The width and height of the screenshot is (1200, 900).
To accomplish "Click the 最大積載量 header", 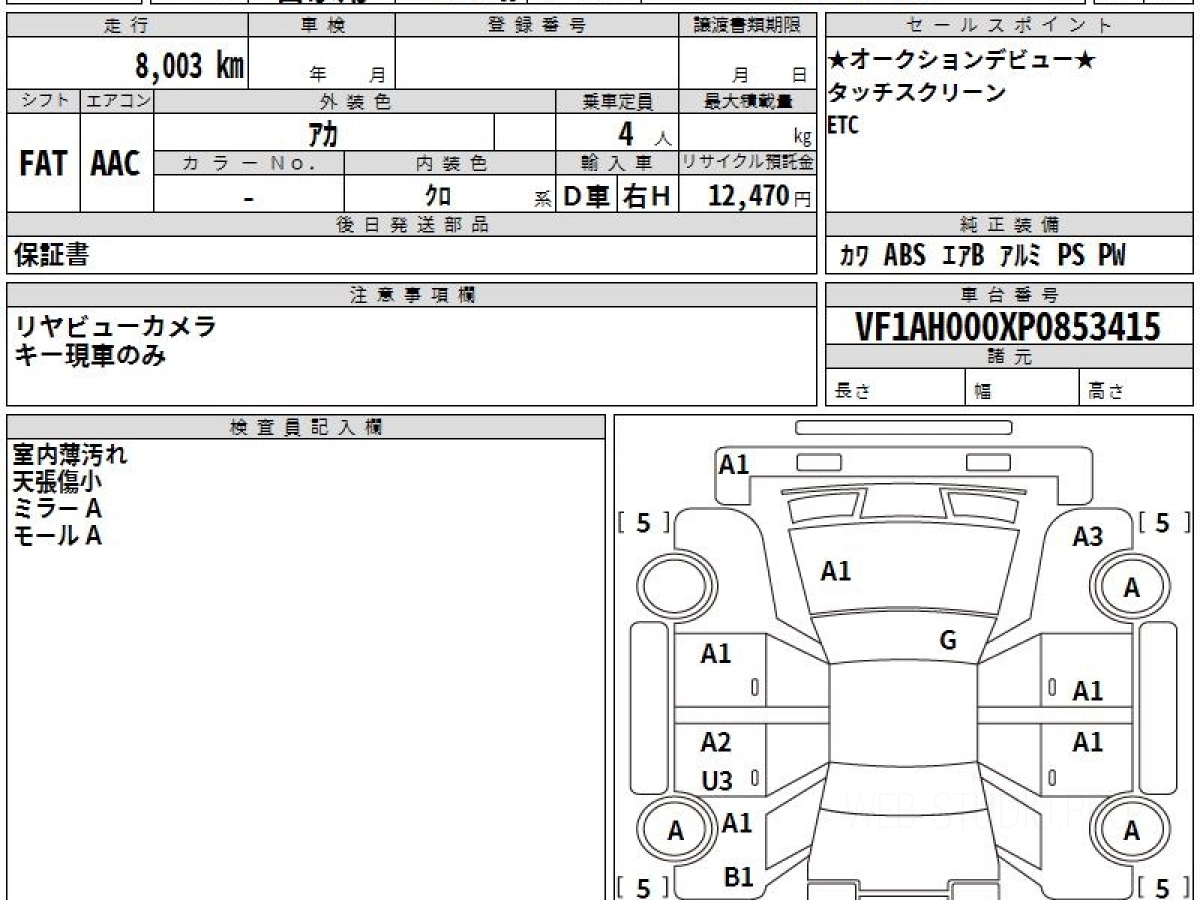I will [748, 100].
